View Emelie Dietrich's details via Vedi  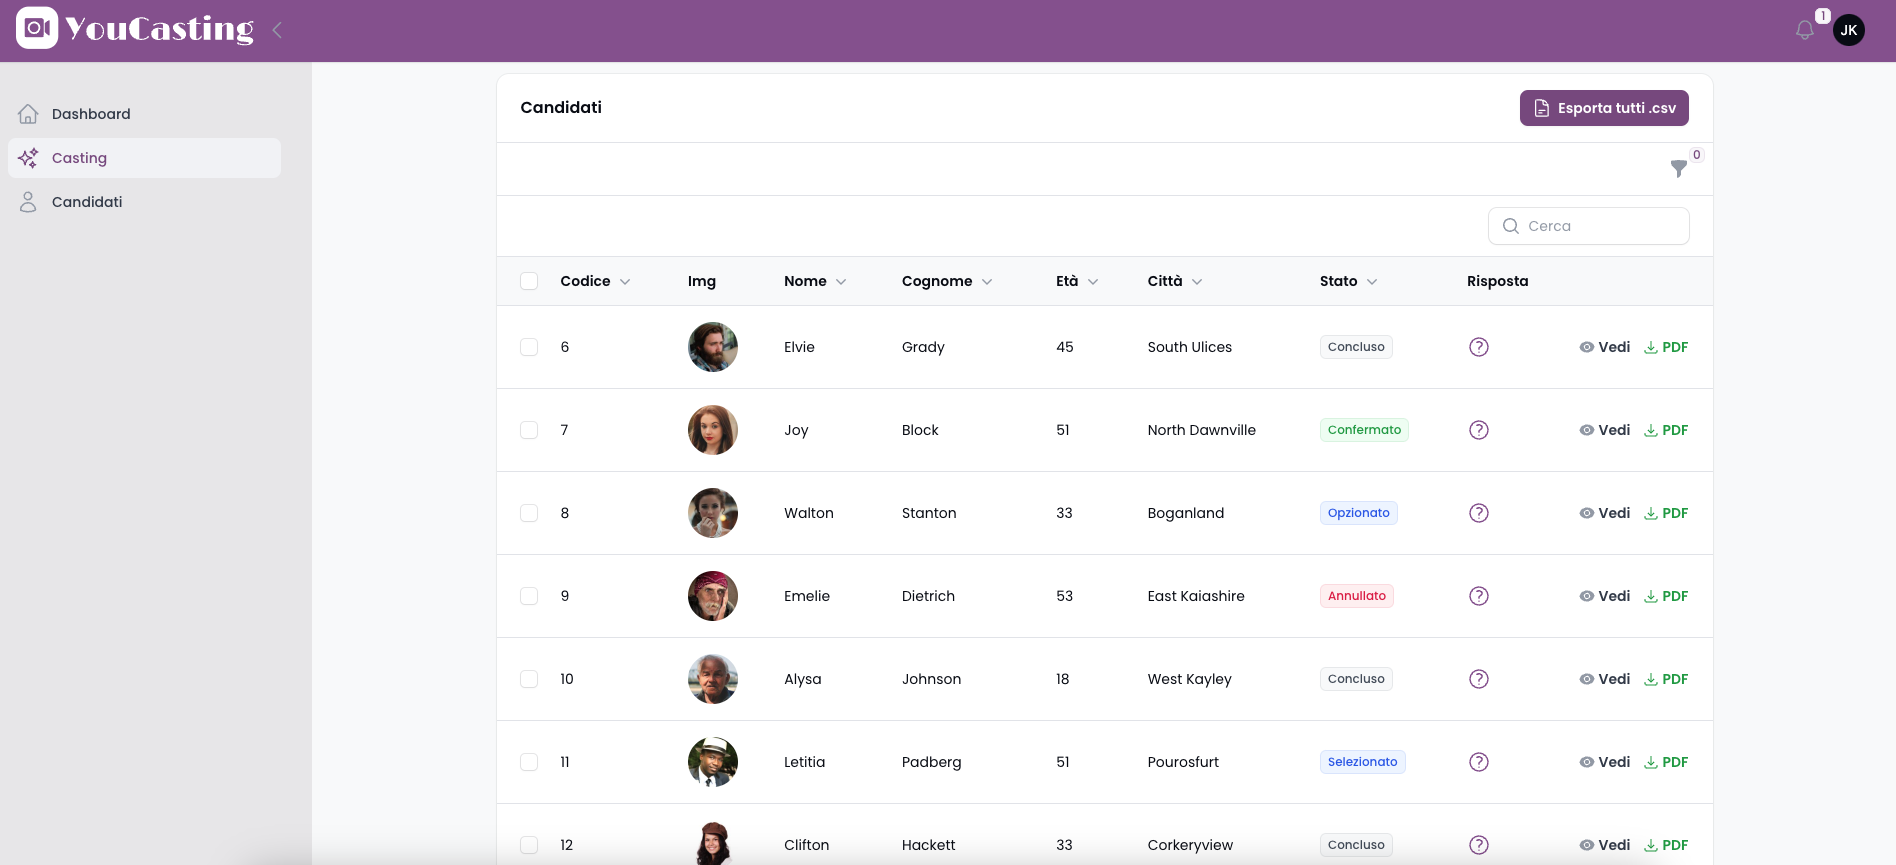click(x=1605, y=596)
